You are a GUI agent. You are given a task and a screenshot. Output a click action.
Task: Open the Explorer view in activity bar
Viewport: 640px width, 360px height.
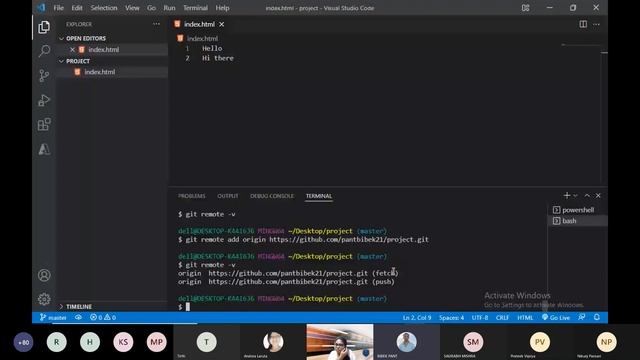pos(44,27)
